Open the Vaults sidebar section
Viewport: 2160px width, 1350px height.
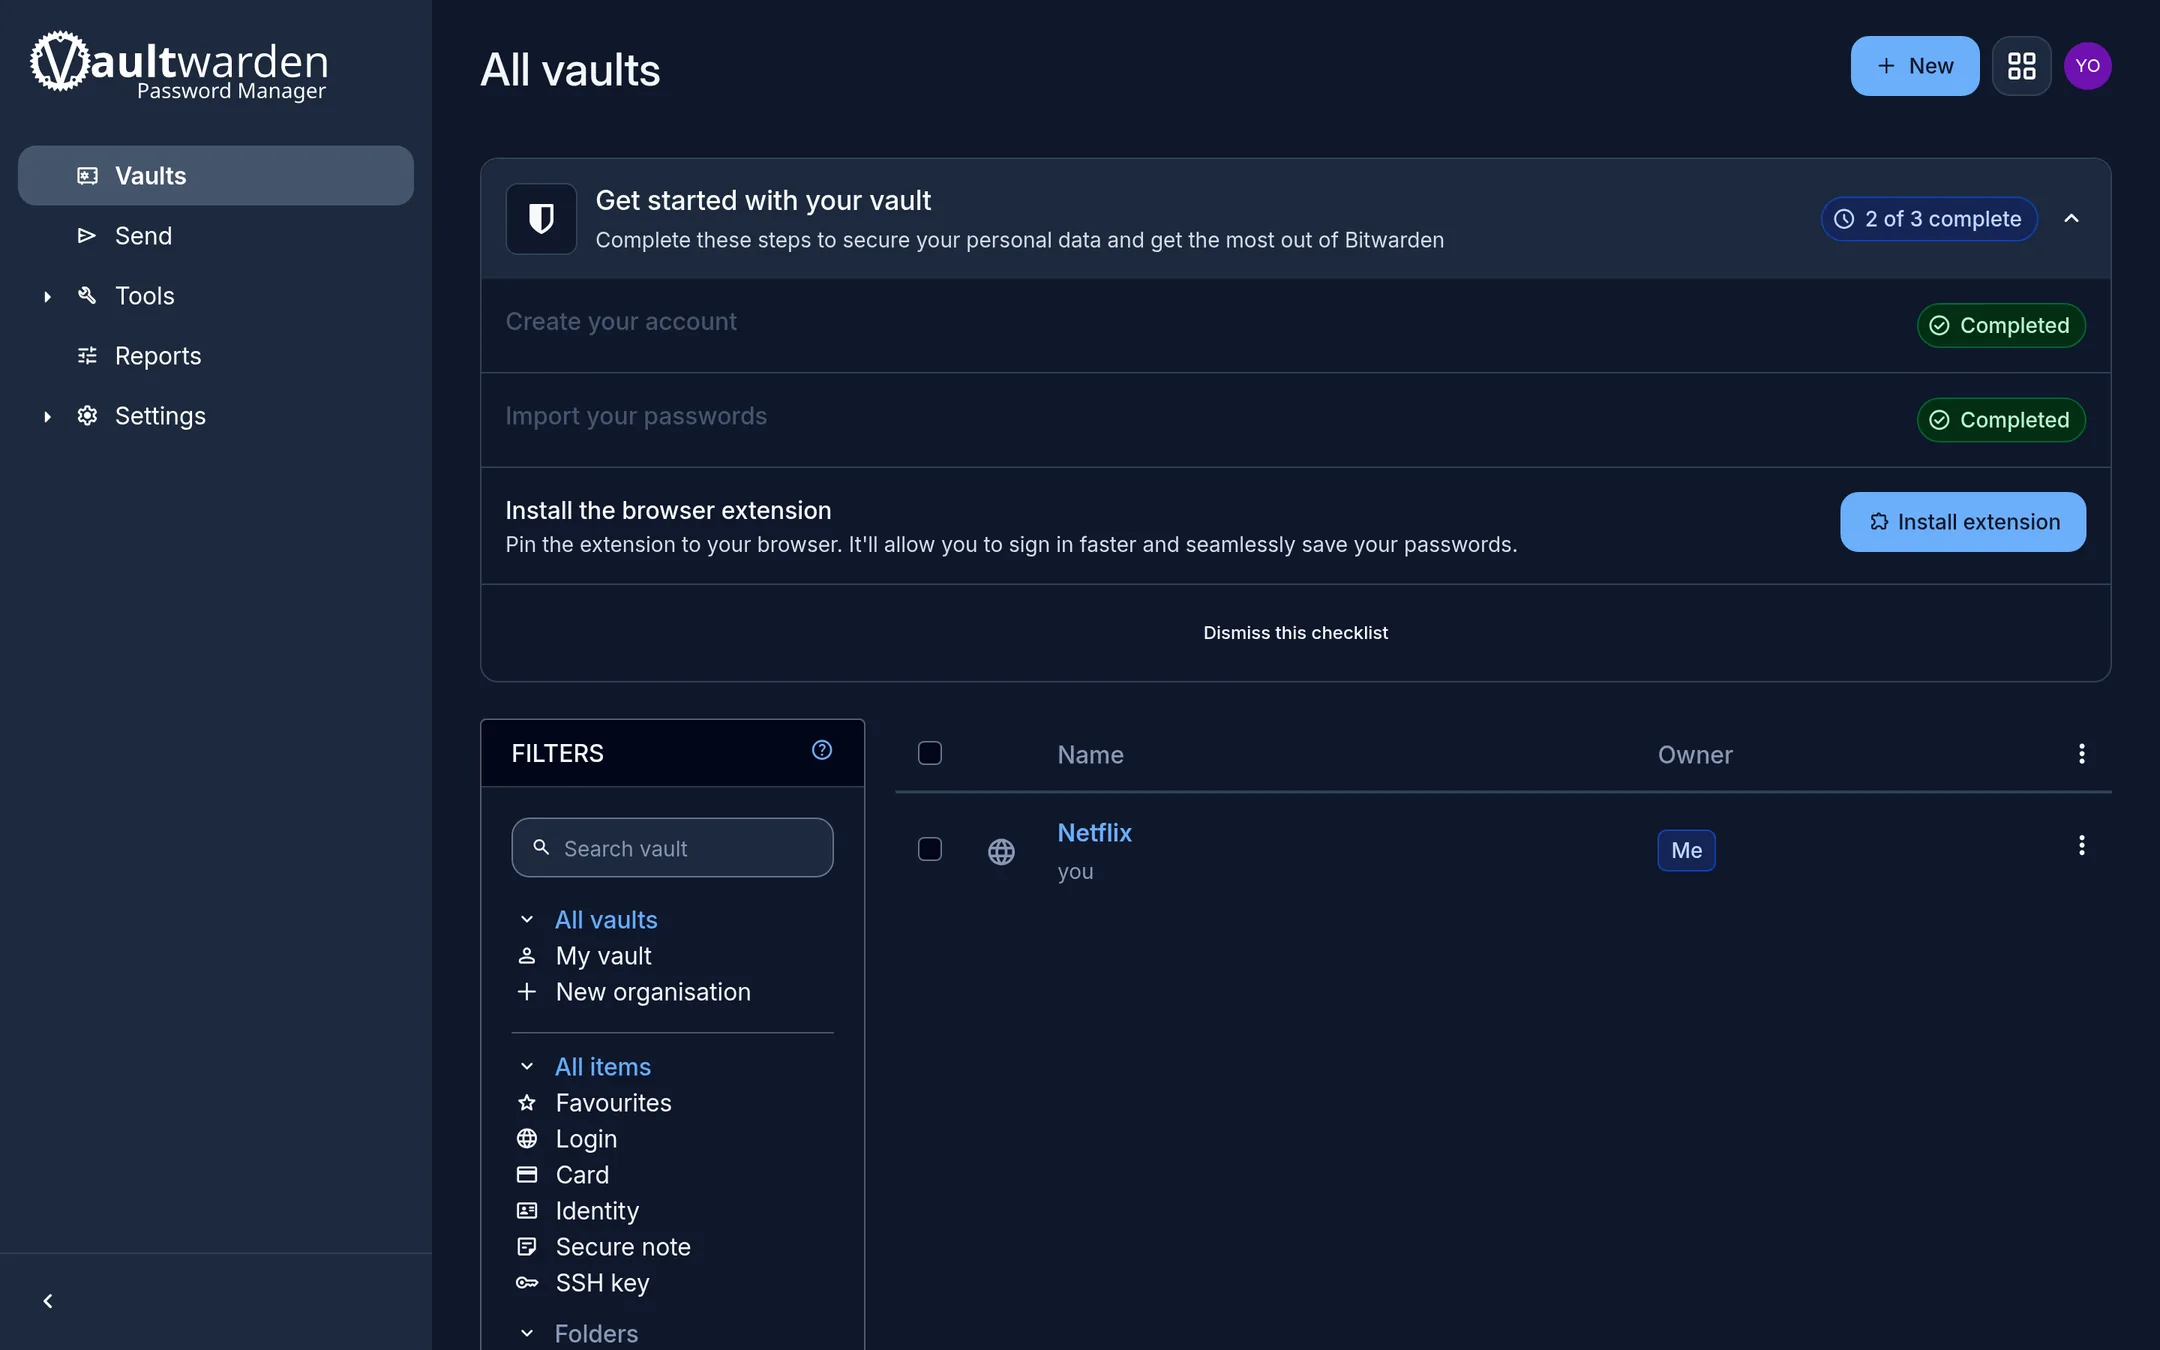(x=216, y=176)
